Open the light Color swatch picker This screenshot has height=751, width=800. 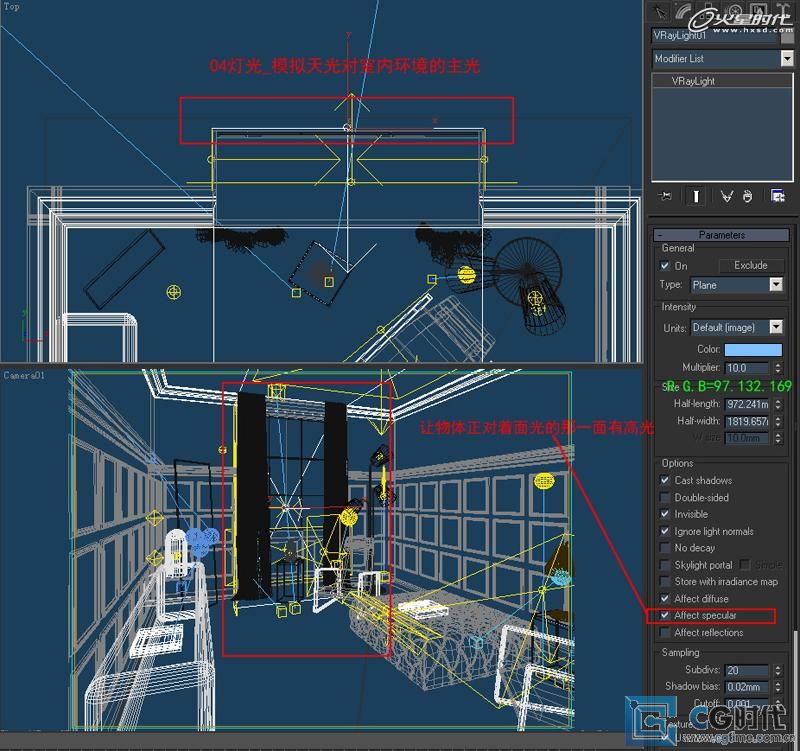pos(753,349)
